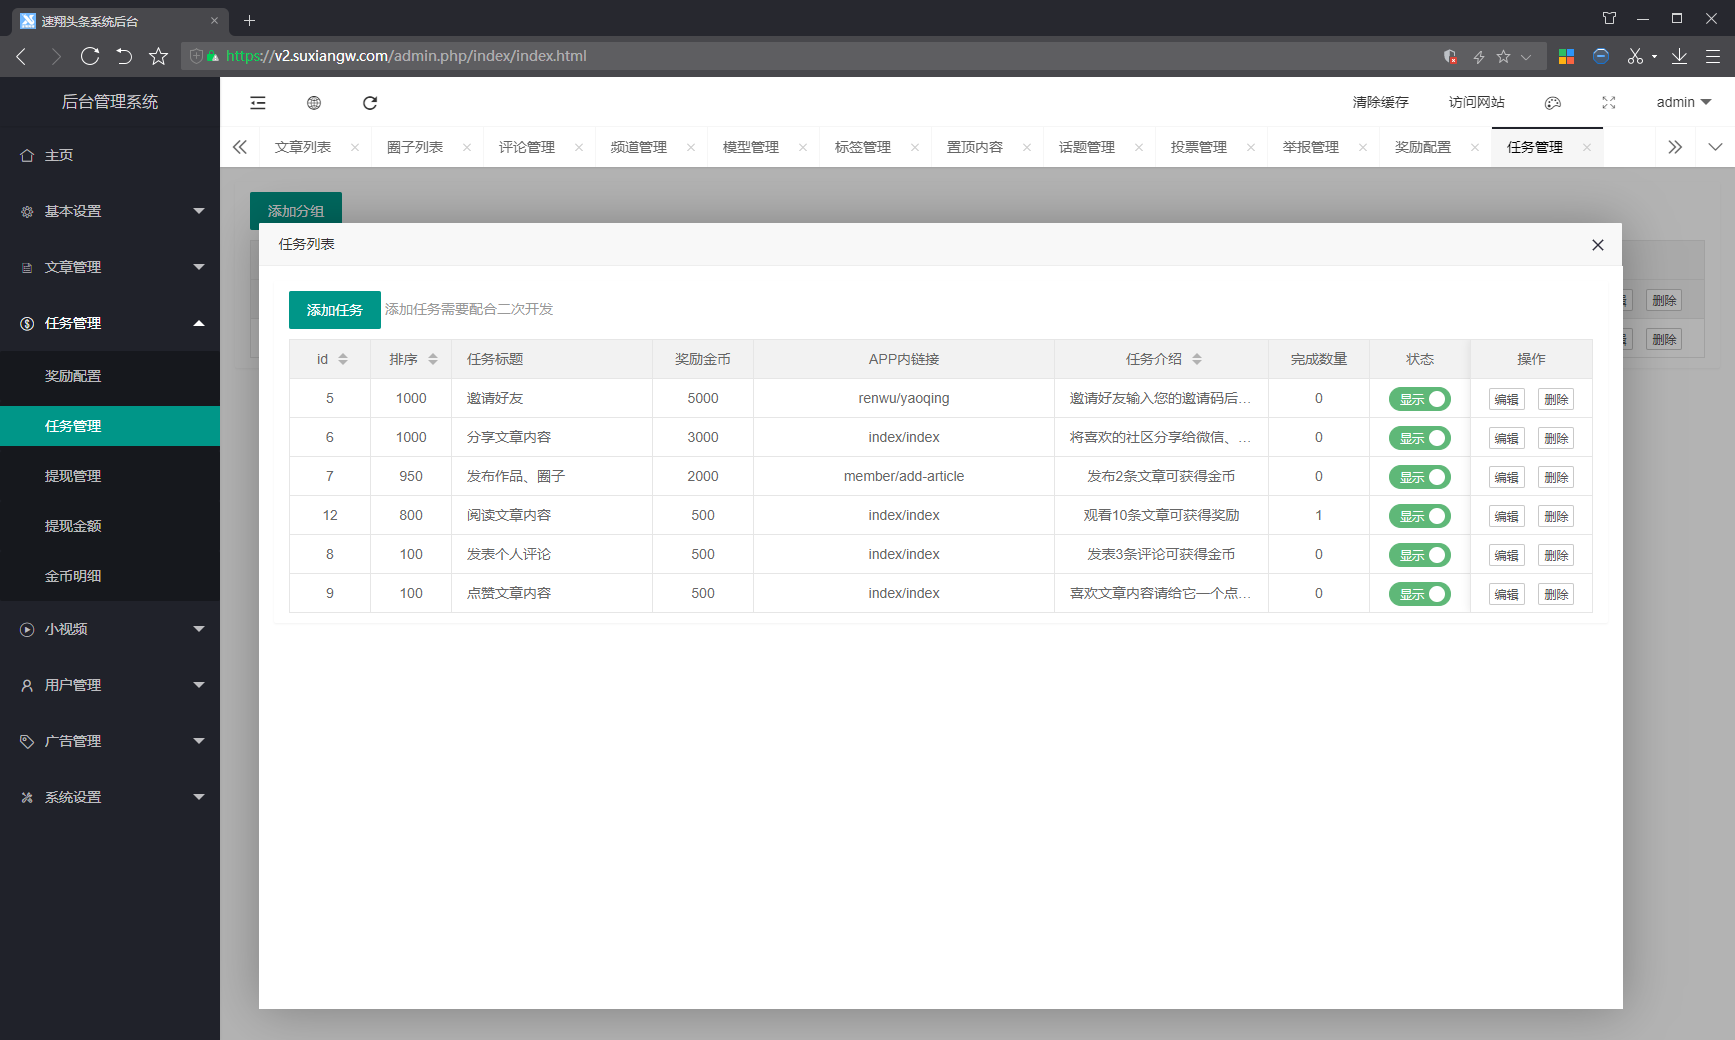Click the lightning speed-mode icon in the address bar
Image resolution: width=1735 pixels, height=1040 pixels.
click(x=1479, y=57)
